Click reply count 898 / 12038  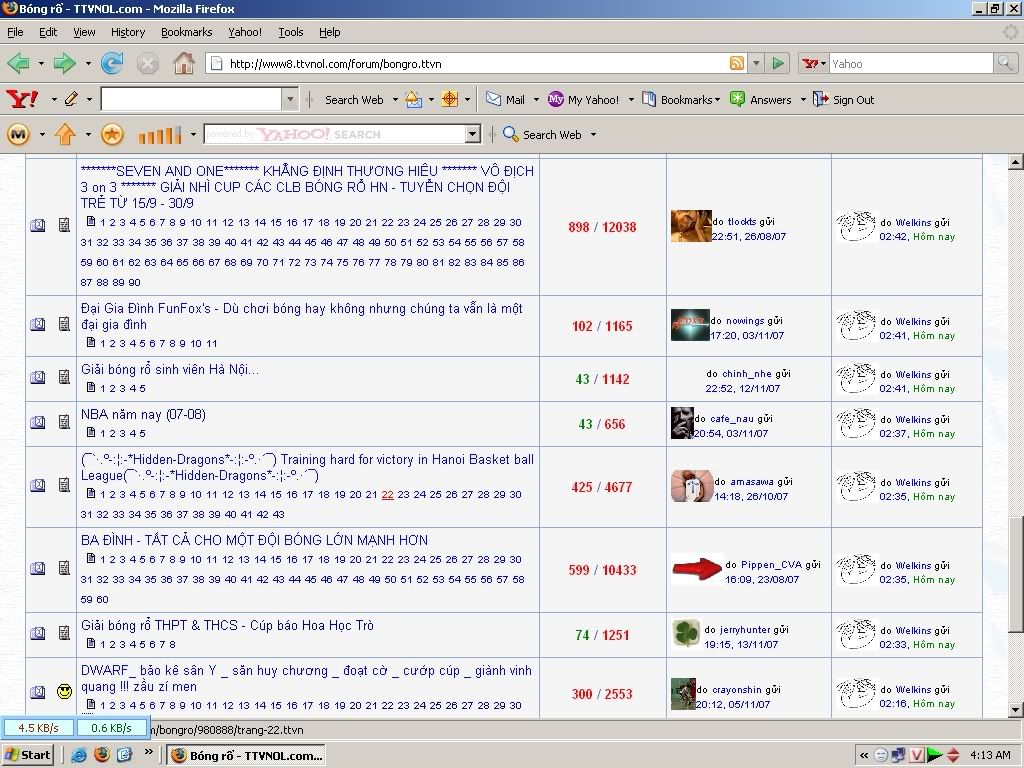[x=601, y=227]
